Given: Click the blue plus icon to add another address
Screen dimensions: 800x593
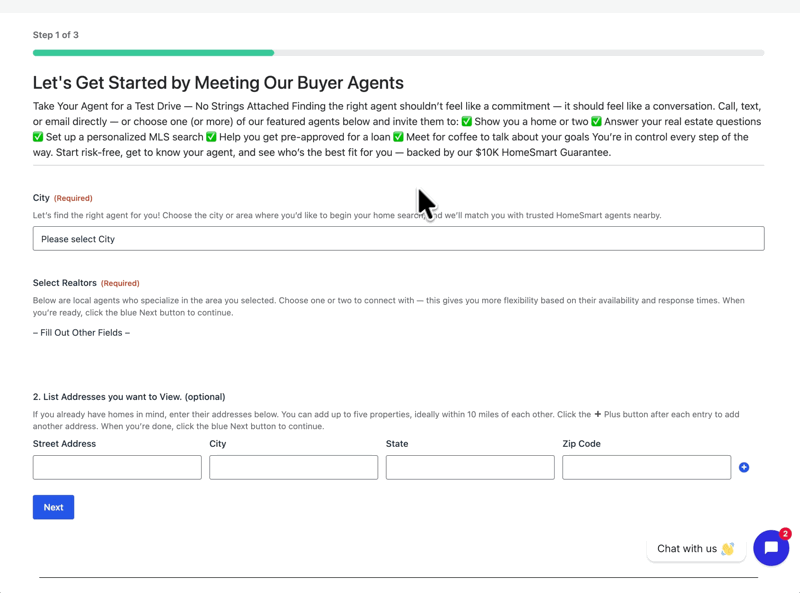Looking at the screenshot, I should [743, 467].
